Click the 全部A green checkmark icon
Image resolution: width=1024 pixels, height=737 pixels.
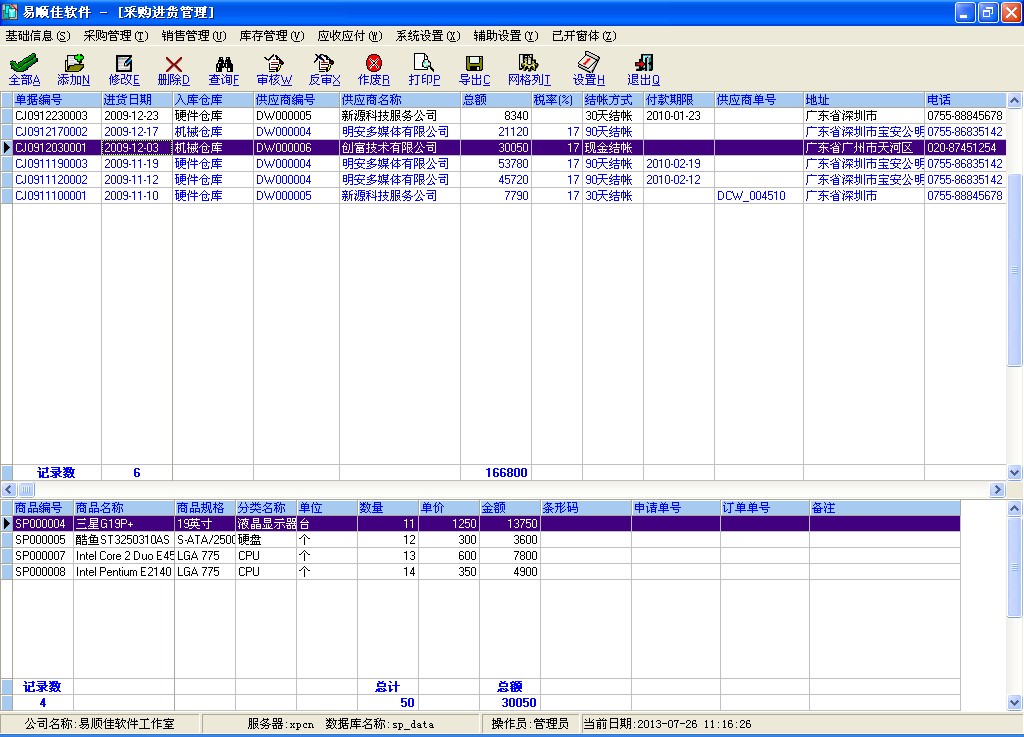click(x=24, y=63)
